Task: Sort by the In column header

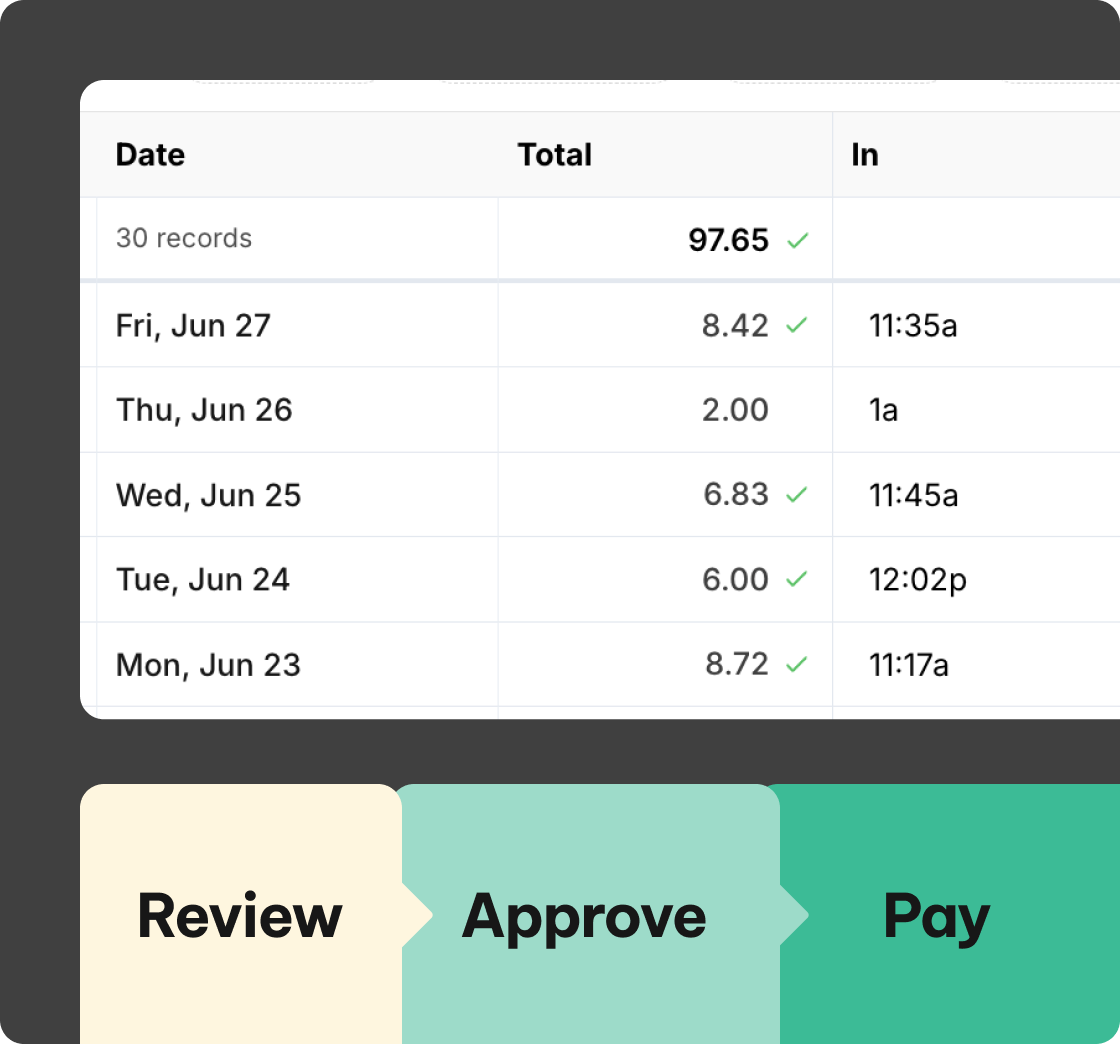Action: tap(866, 155)
